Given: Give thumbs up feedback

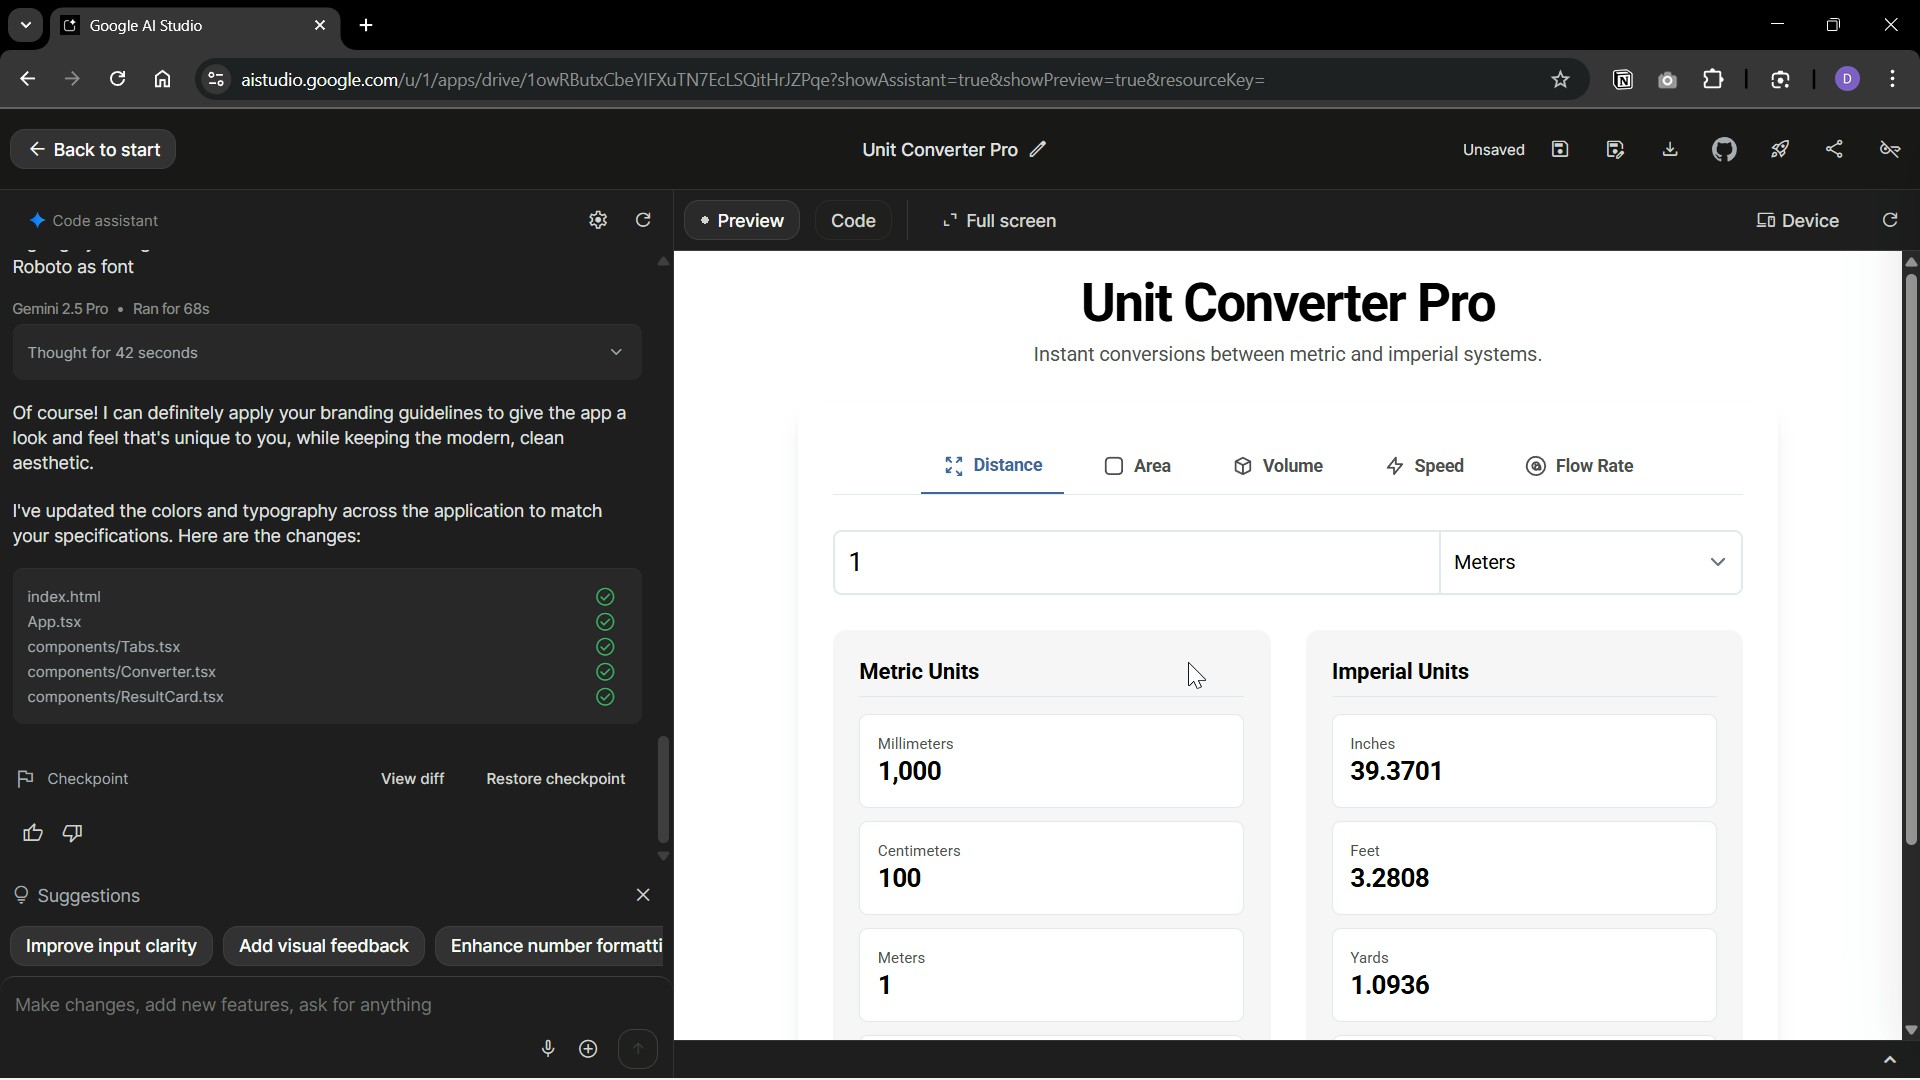Looking at the screenshot, I should 33,833.
